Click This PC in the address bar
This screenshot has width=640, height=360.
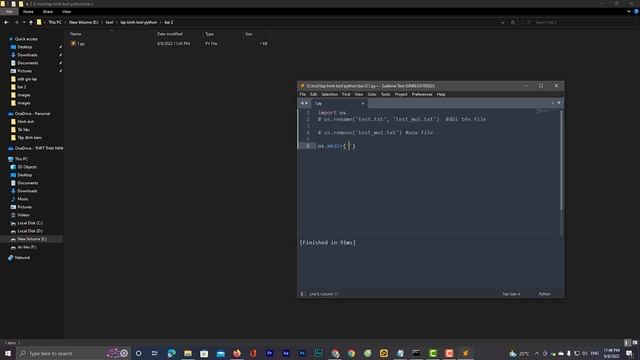click(55, 22)
